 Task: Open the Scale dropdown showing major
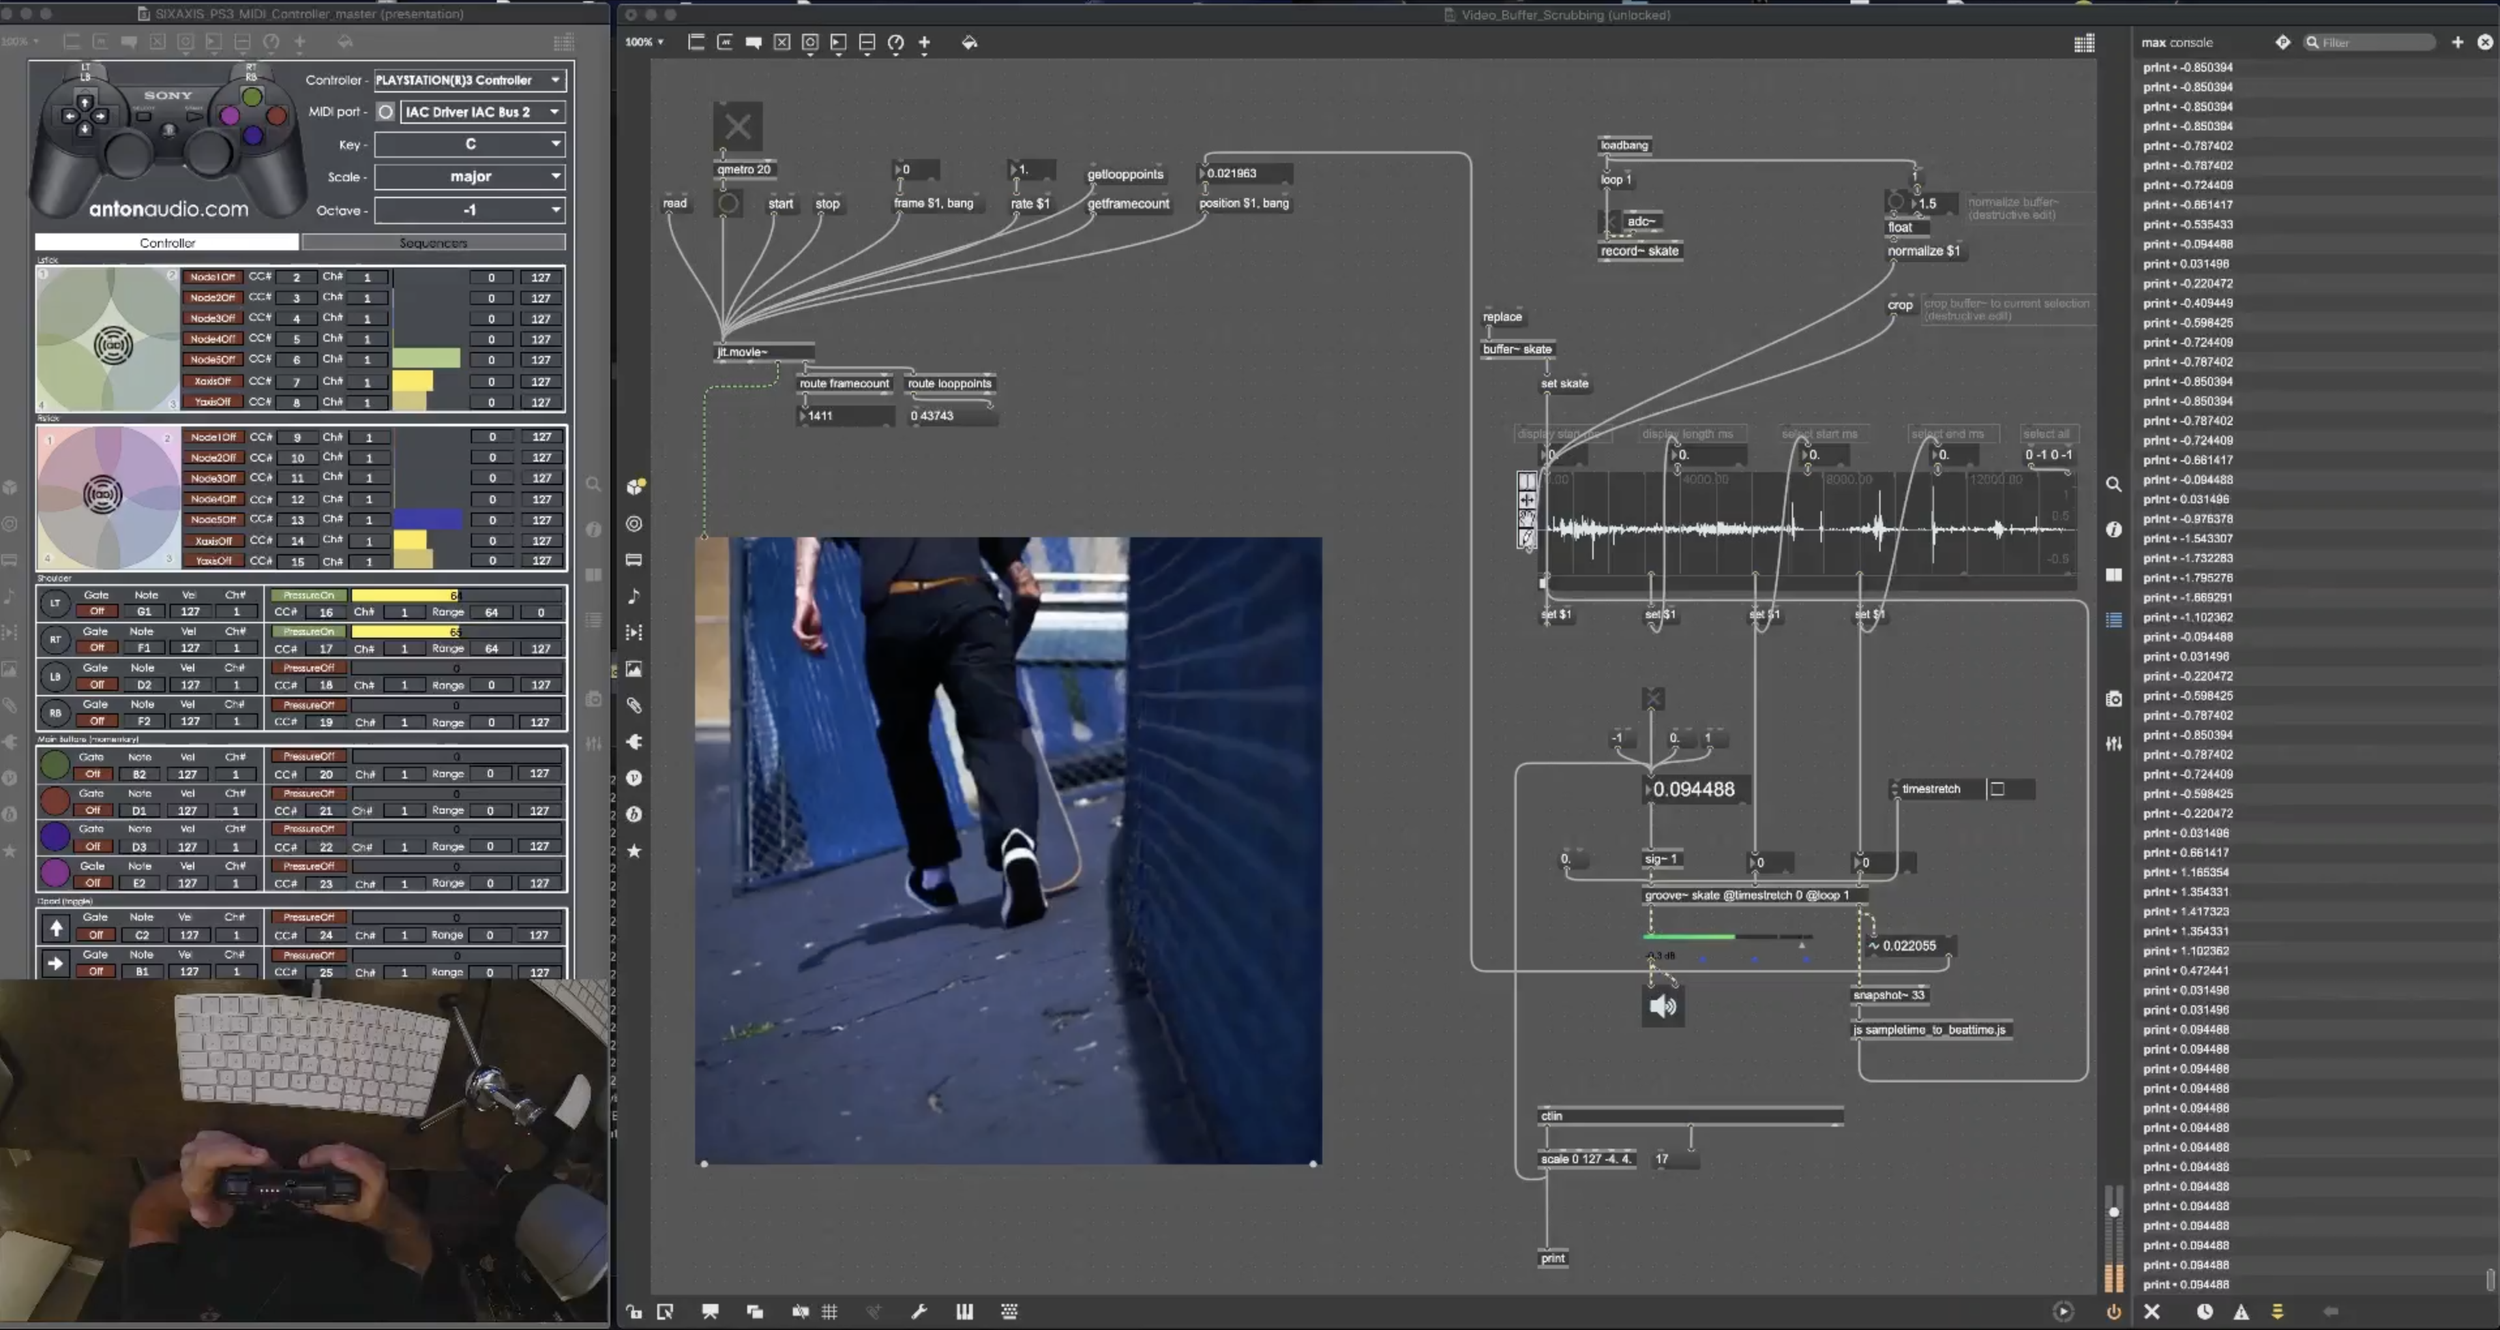(x=470, y=177)
